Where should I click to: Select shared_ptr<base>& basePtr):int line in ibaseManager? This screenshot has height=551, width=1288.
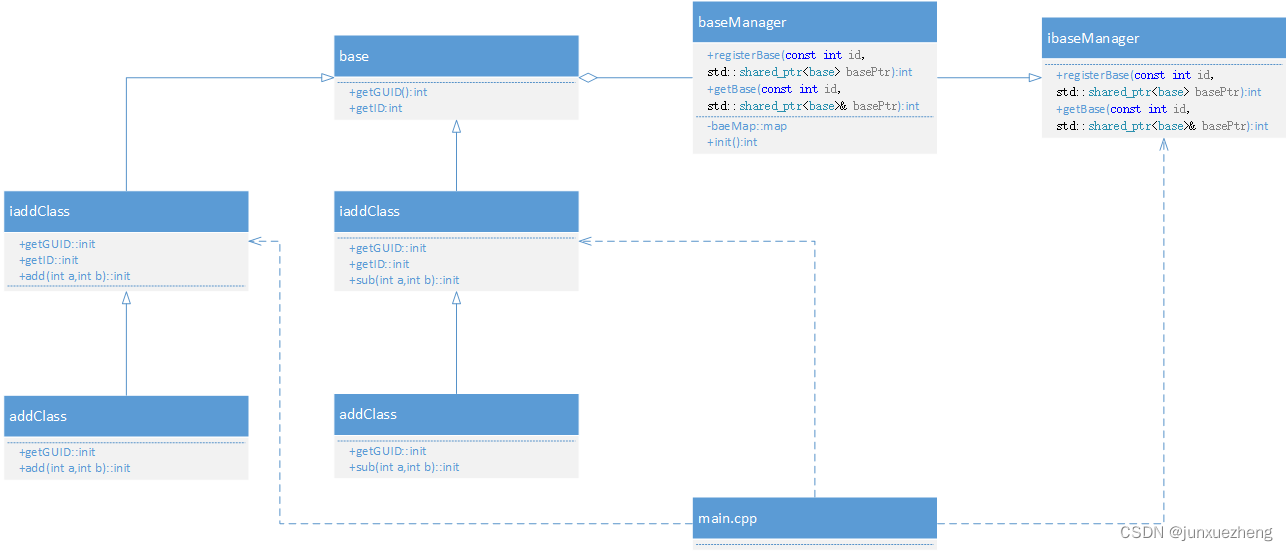pyautogui.click(x=1162, y=126)
